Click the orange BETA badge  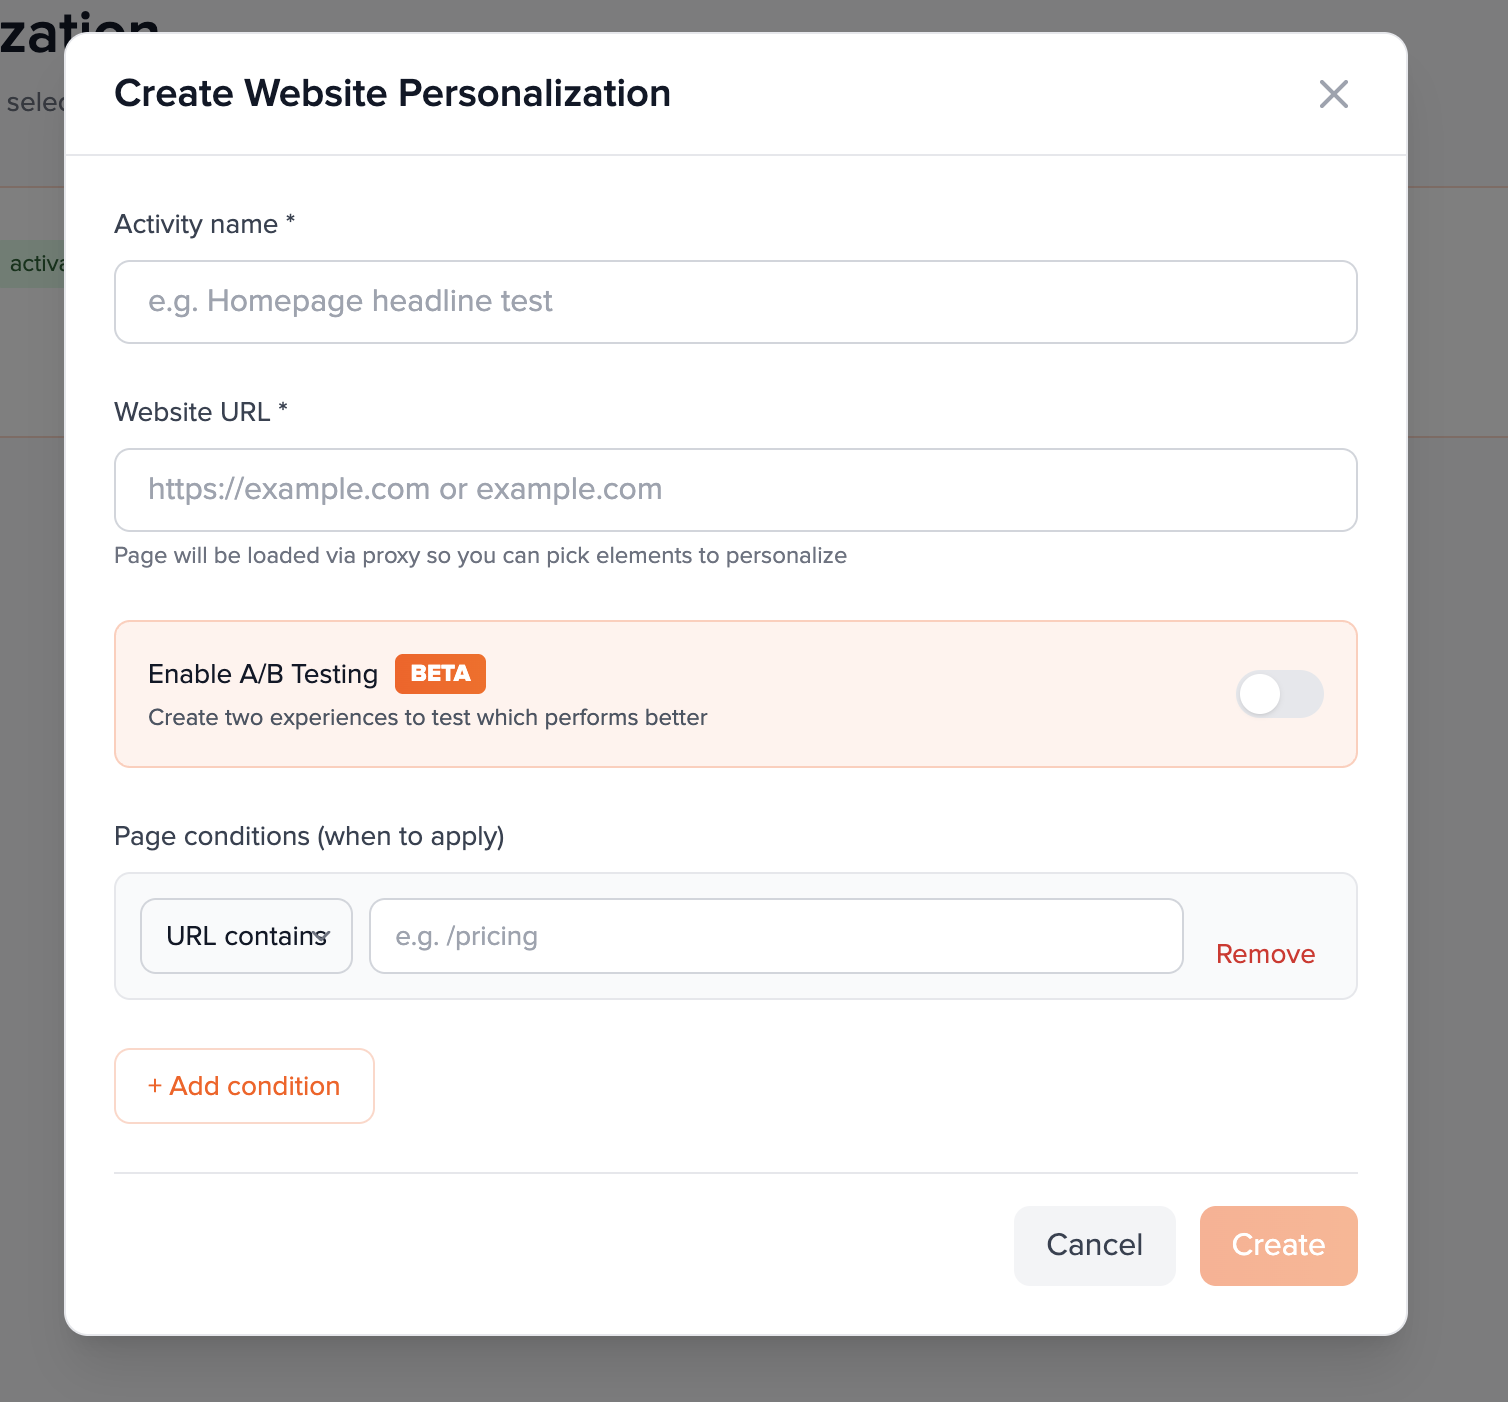point(440,674)
